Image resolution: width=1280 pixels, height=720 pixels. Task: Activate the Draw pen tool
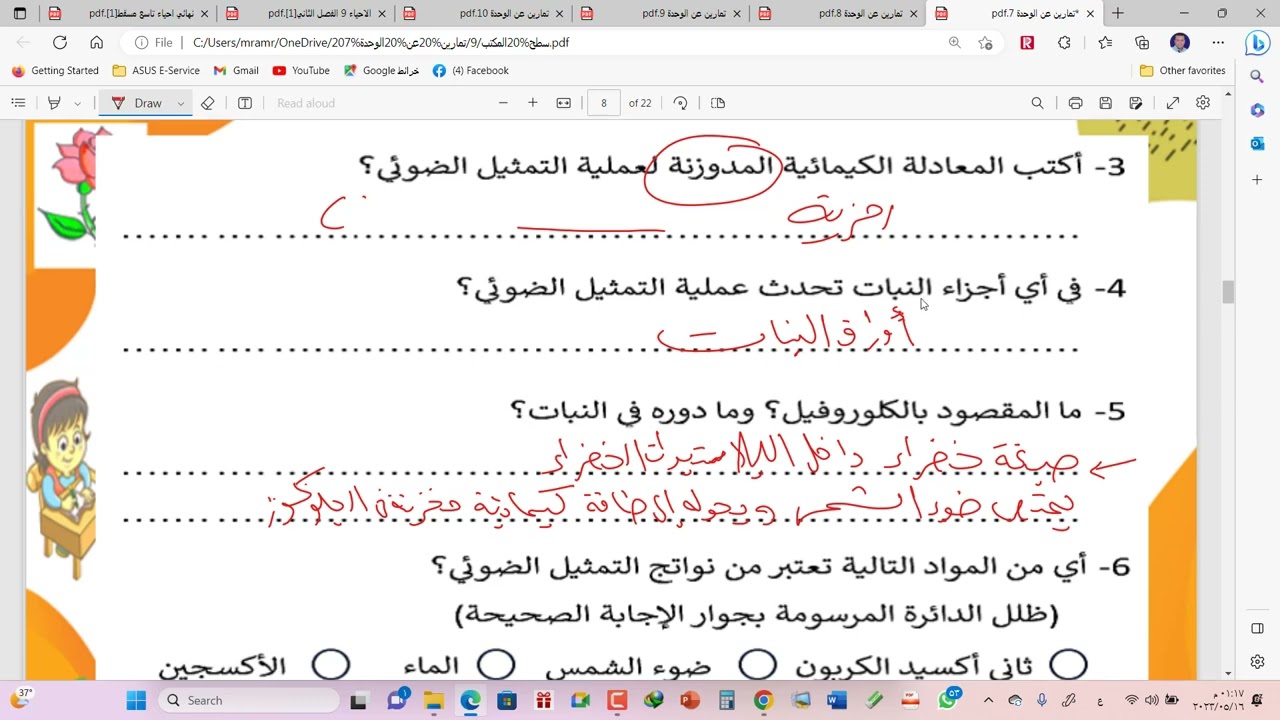coord(137,103)
